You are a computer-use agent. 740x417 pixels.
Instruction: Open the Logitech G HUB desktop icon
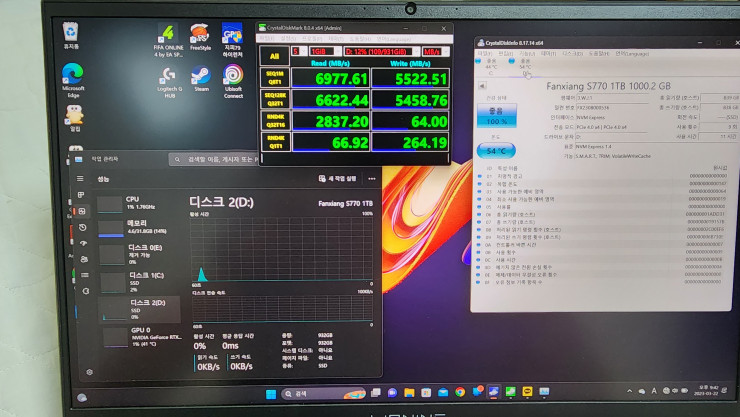(169, 82)
